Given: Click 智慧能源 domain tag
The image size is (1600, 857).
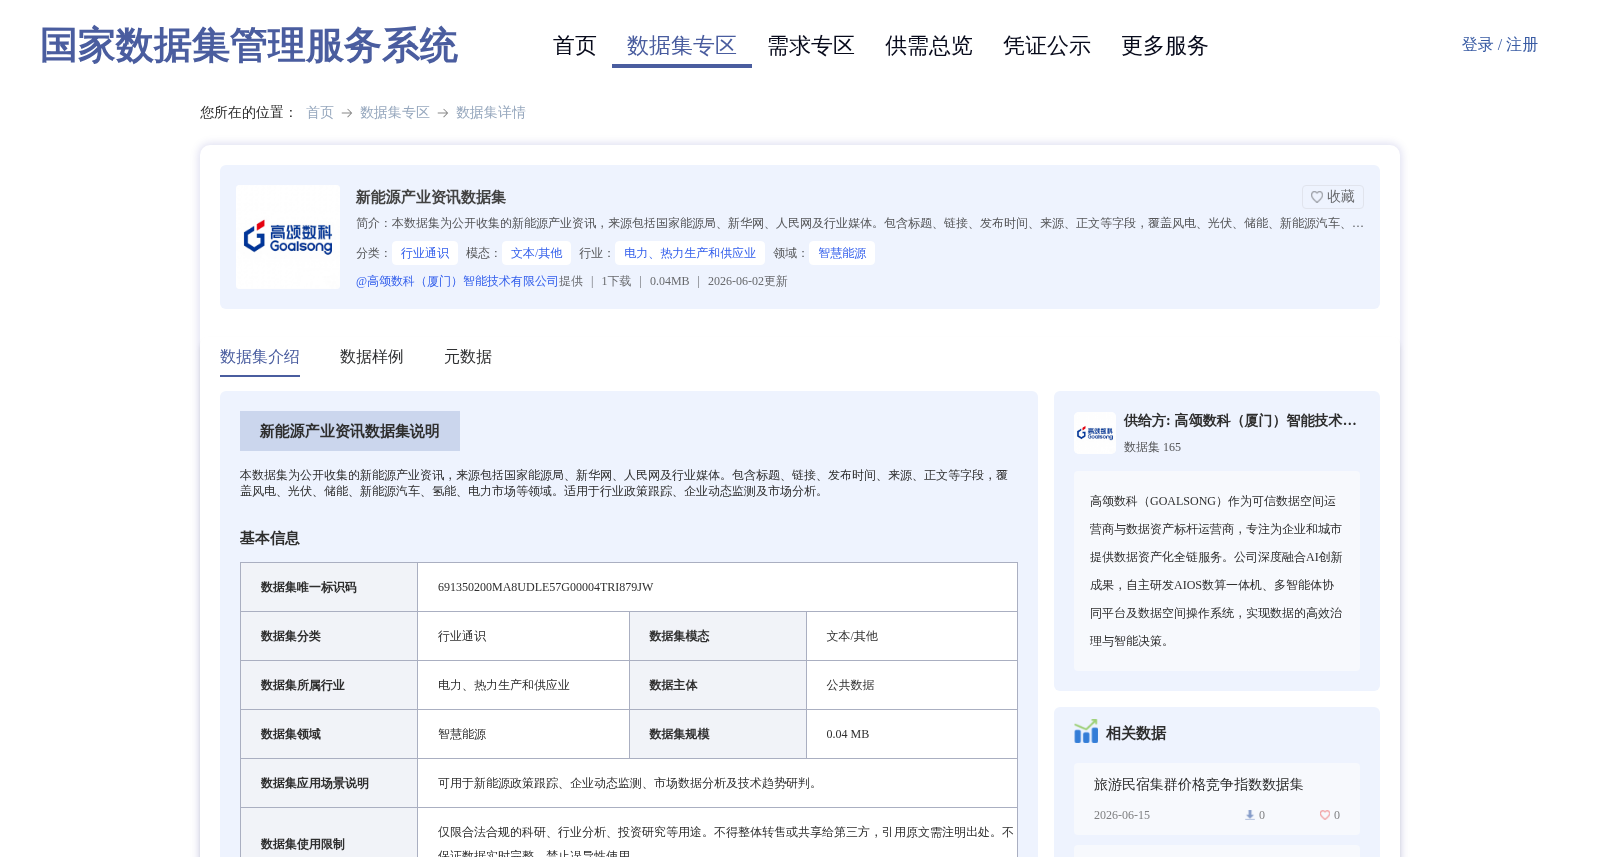Looking at the screenshot, I should coord(842,253).
